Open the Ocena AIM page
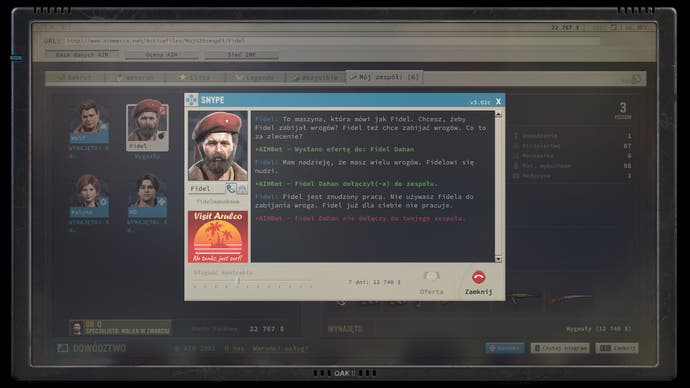 click(x=161, y=55)
